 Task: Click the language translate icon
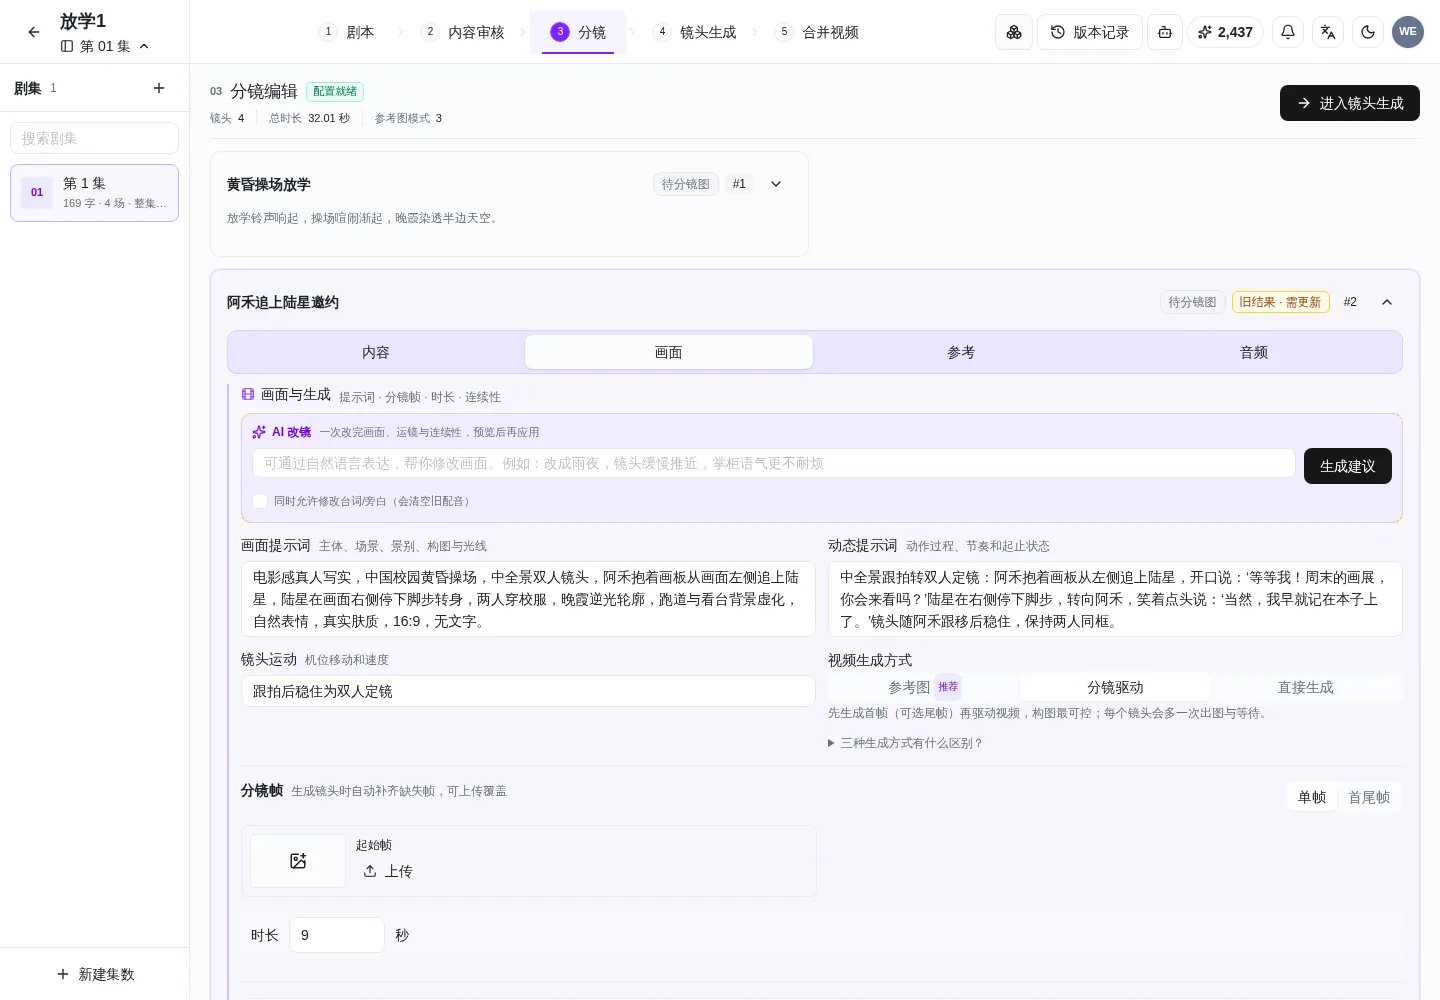[1328, 32]
